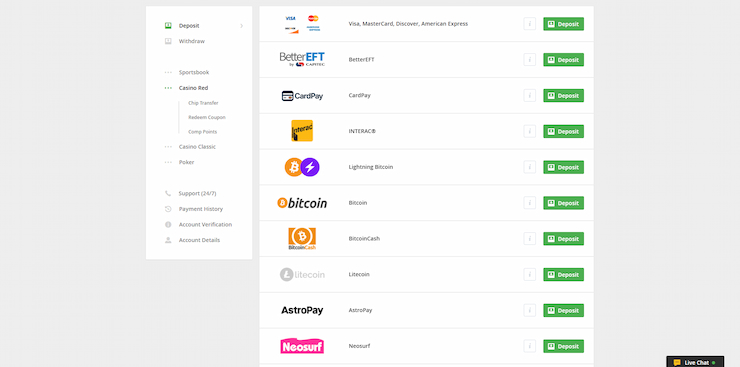The image size is (740, 367).
Task: Click the info icon for Lightning Bitcoin
Action: tap(530, 167)
